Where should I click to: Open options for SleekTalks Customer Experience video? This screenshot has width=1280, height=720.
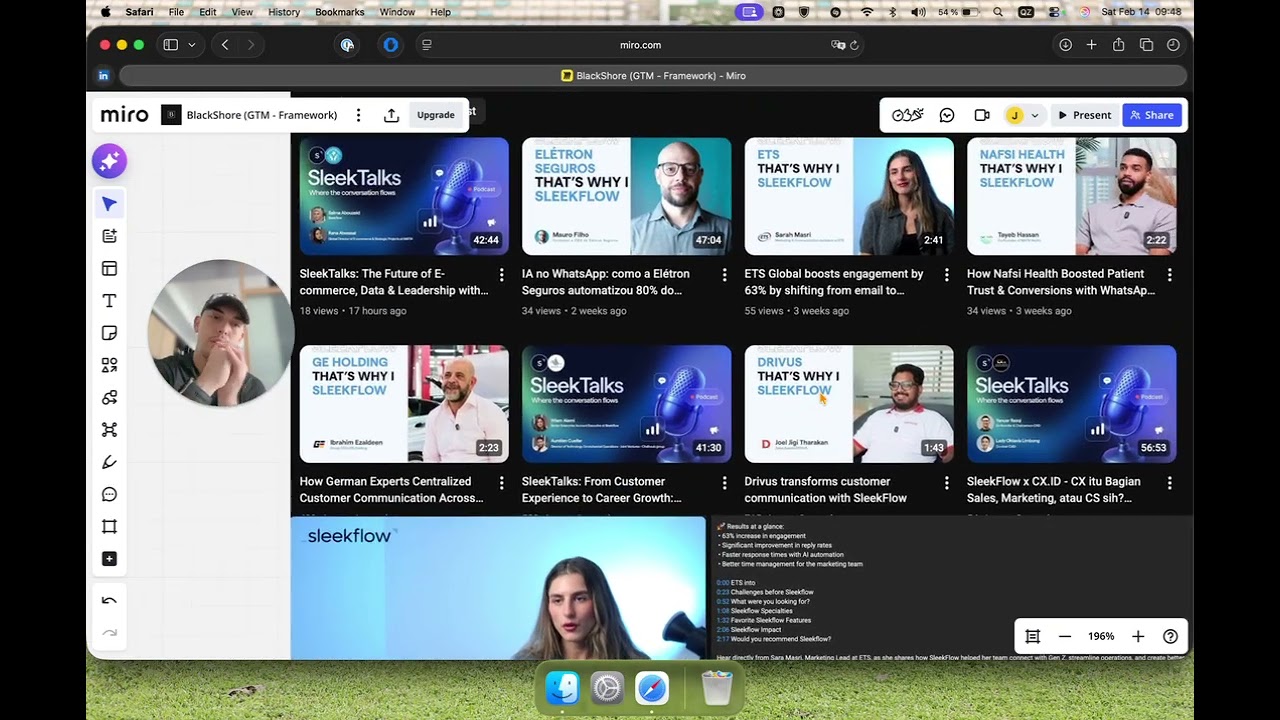tap(725, 482)
